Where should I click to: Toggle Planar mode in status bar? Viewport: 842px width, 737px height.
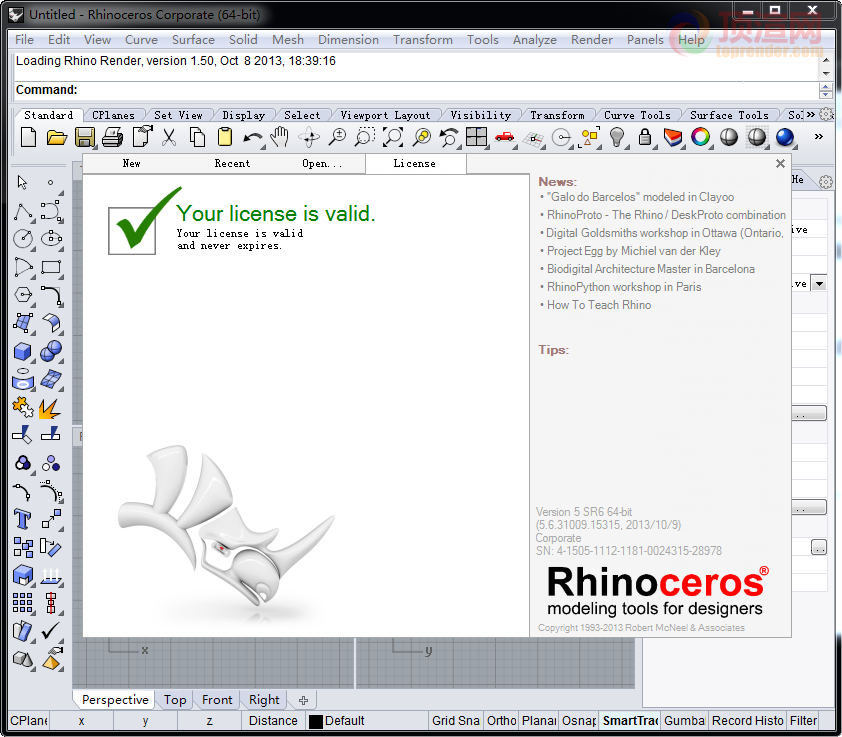[539, 720]
